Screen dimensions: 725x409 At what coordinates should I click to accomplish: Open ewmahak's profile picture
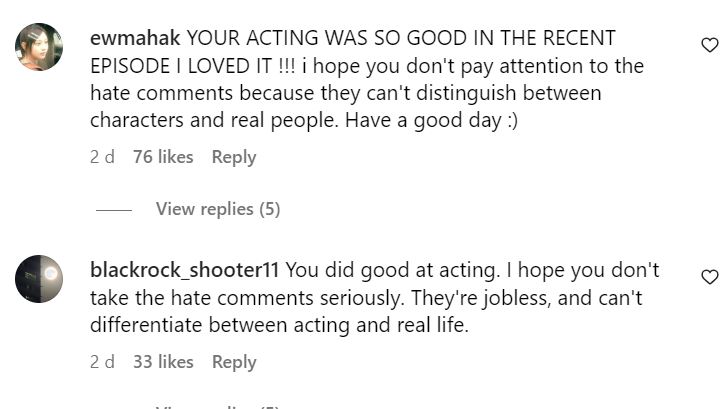pyautogui.click(x=39, y=47)
